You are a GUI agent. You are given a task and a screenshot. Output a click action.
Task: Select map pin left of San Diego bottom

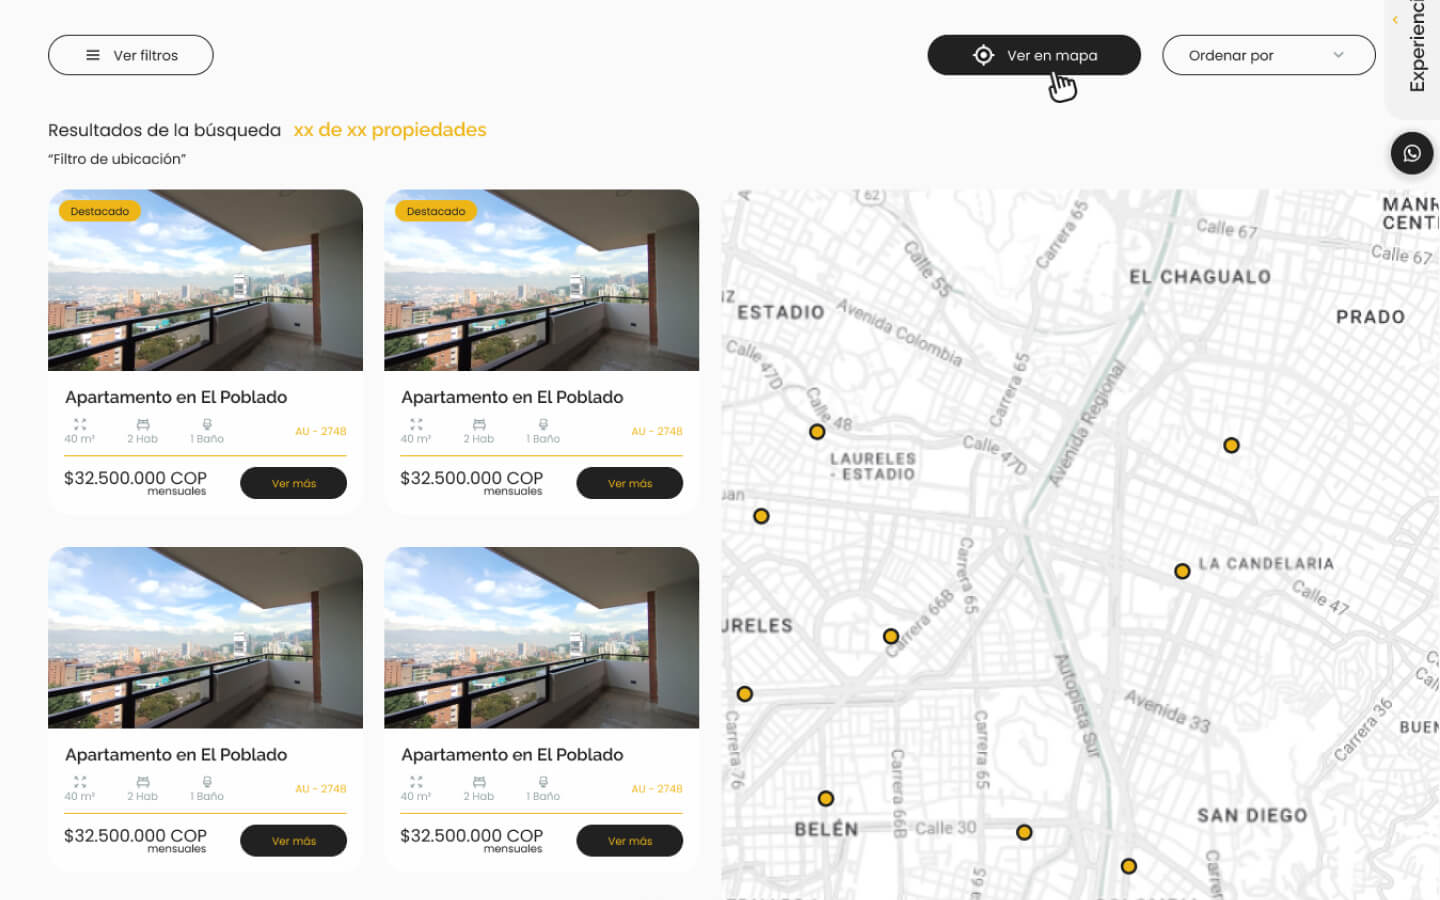point(1128,866)
